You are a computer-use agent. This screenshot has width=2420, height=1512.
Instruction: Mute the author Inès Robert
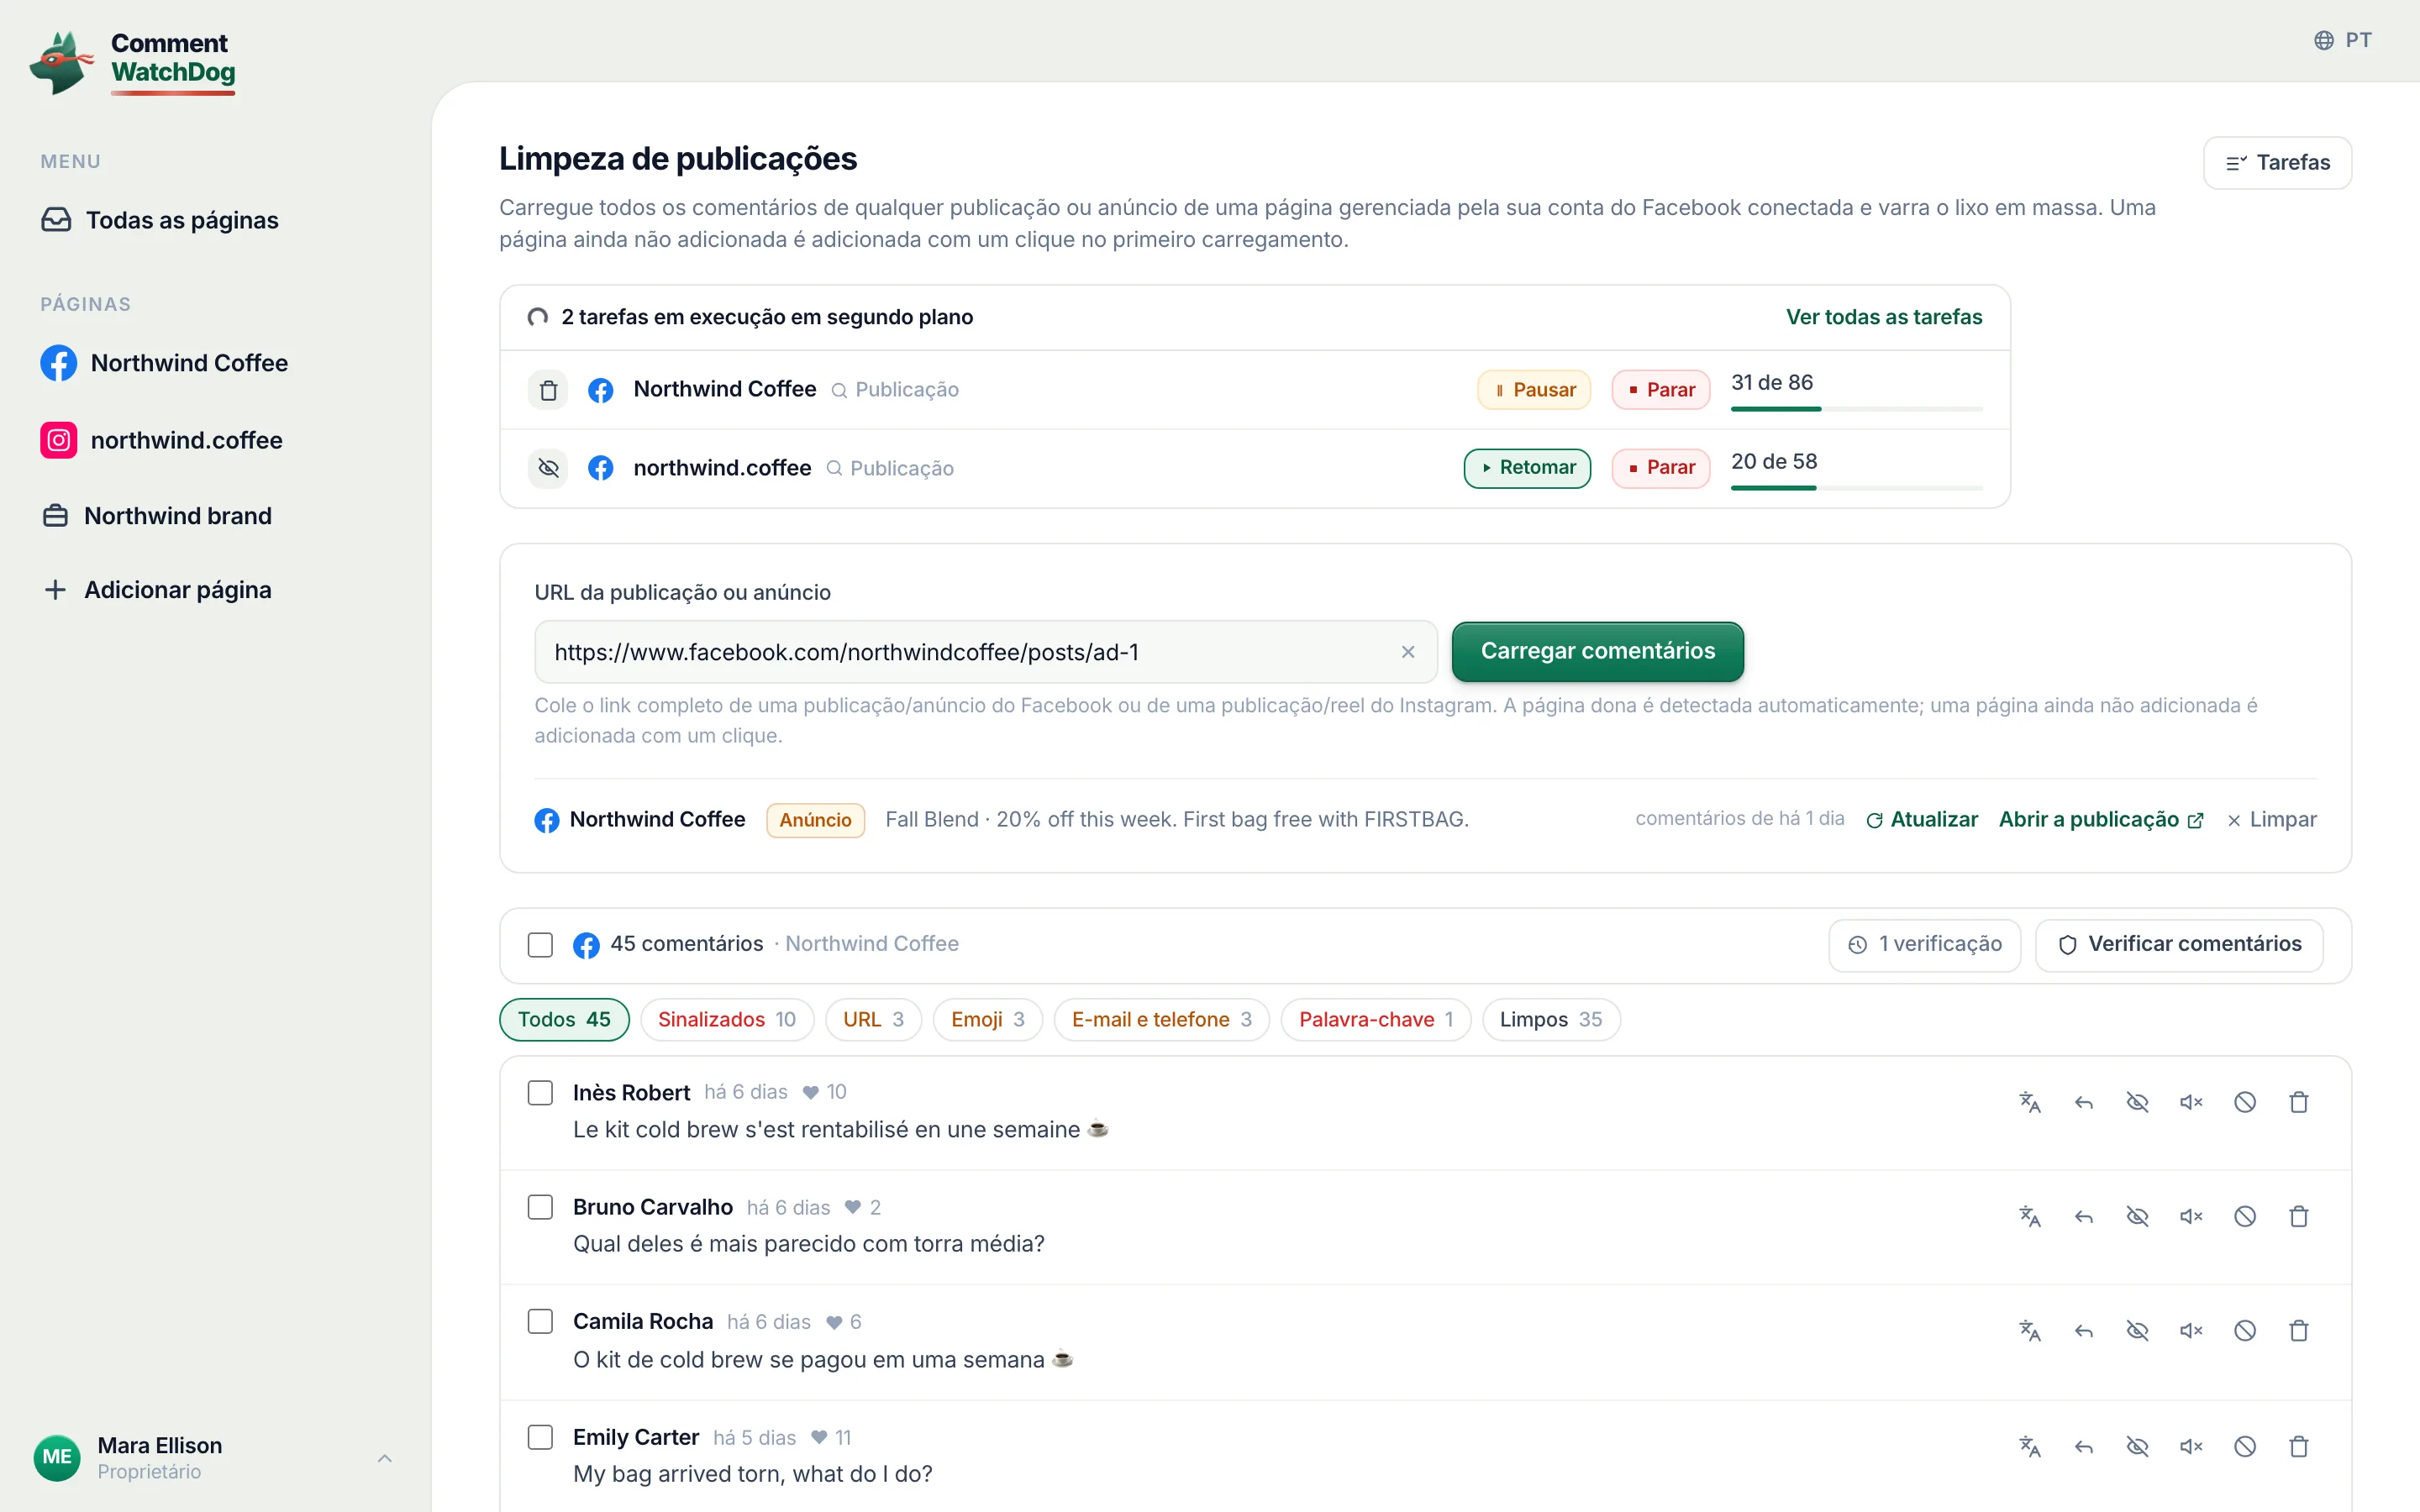tap(2191, 1102)
